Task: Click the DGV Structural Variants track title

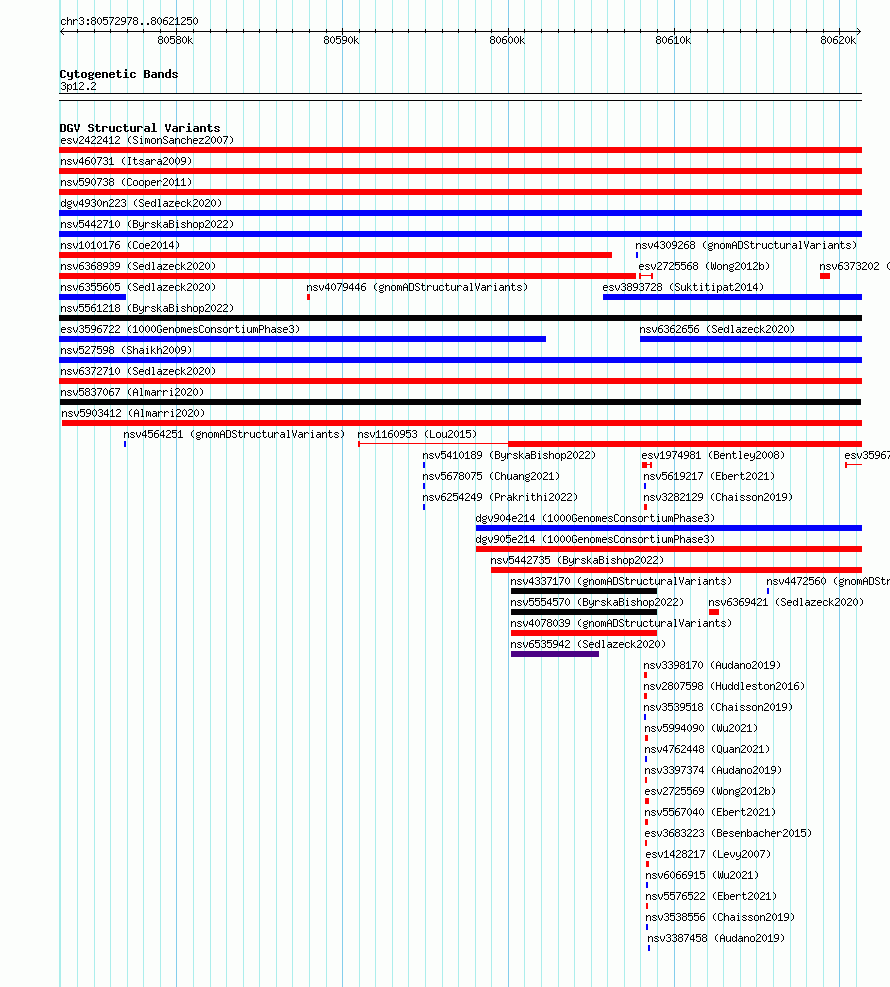Action: (x=140, y=128)
